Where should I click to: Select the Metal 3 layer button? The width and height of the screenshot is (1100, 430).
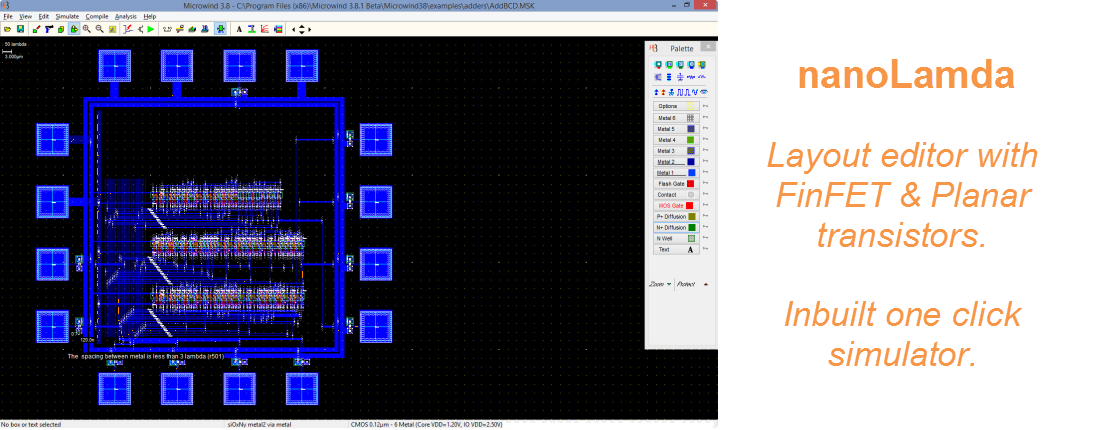coord(676,151)
